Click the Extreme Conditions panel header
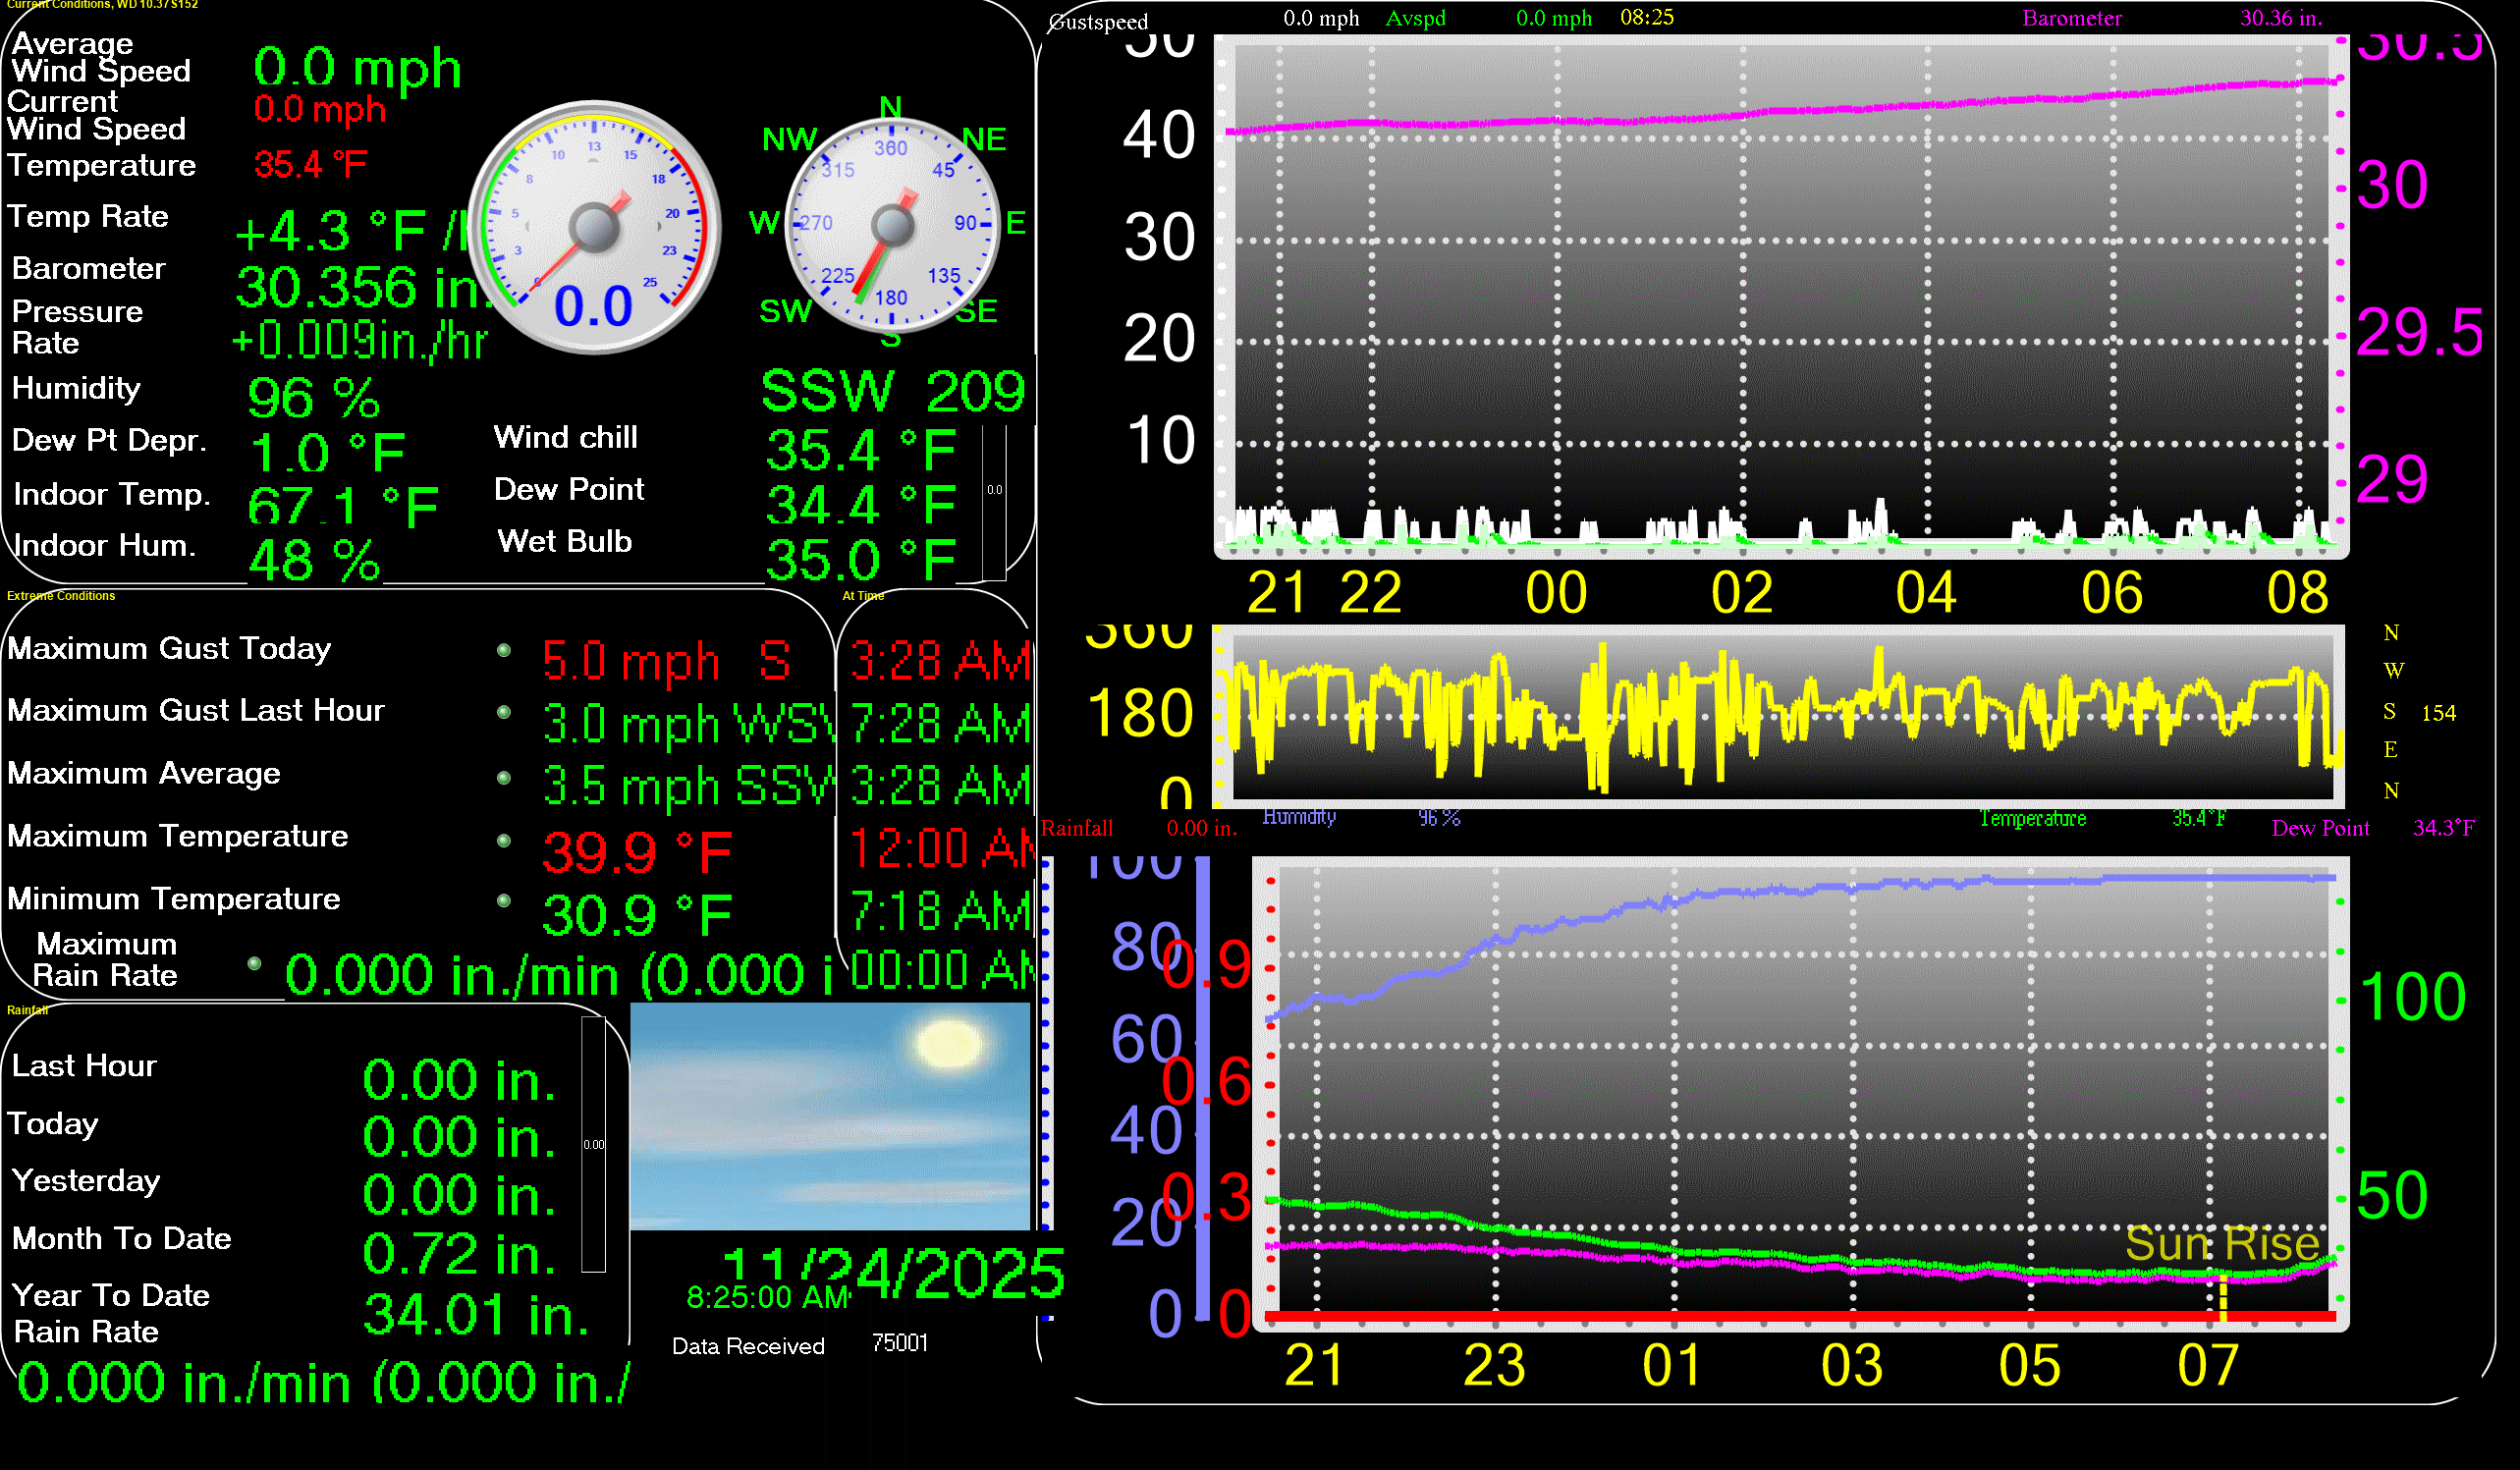Screen dimensions: 2520x1470 coord(61,596)
